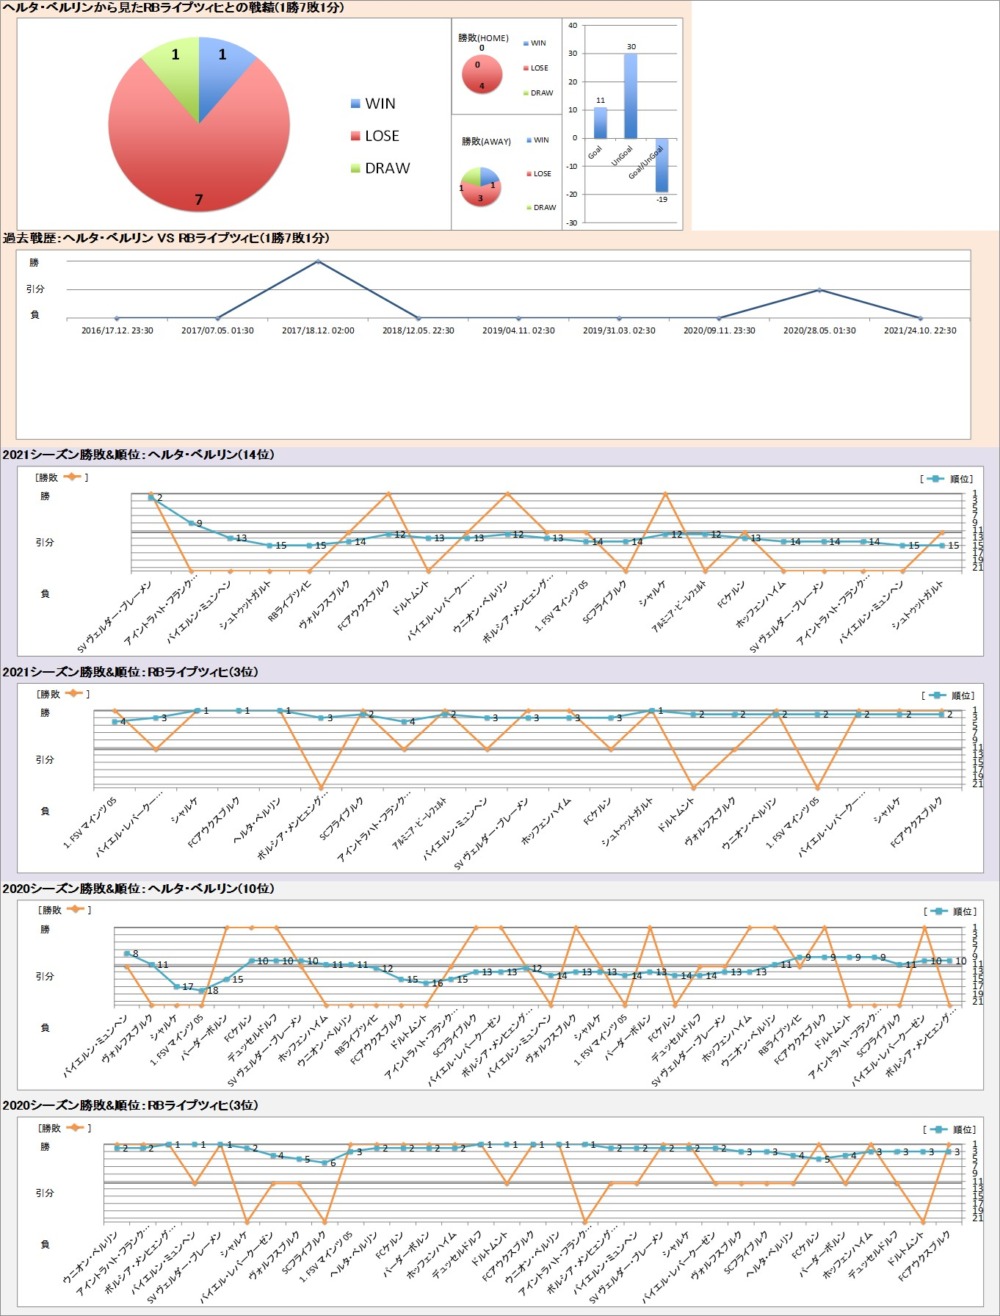Click the LOSE text in the HOME pie legend
This screenshot has width=1000, height=1316.
(x=539, y=68)
